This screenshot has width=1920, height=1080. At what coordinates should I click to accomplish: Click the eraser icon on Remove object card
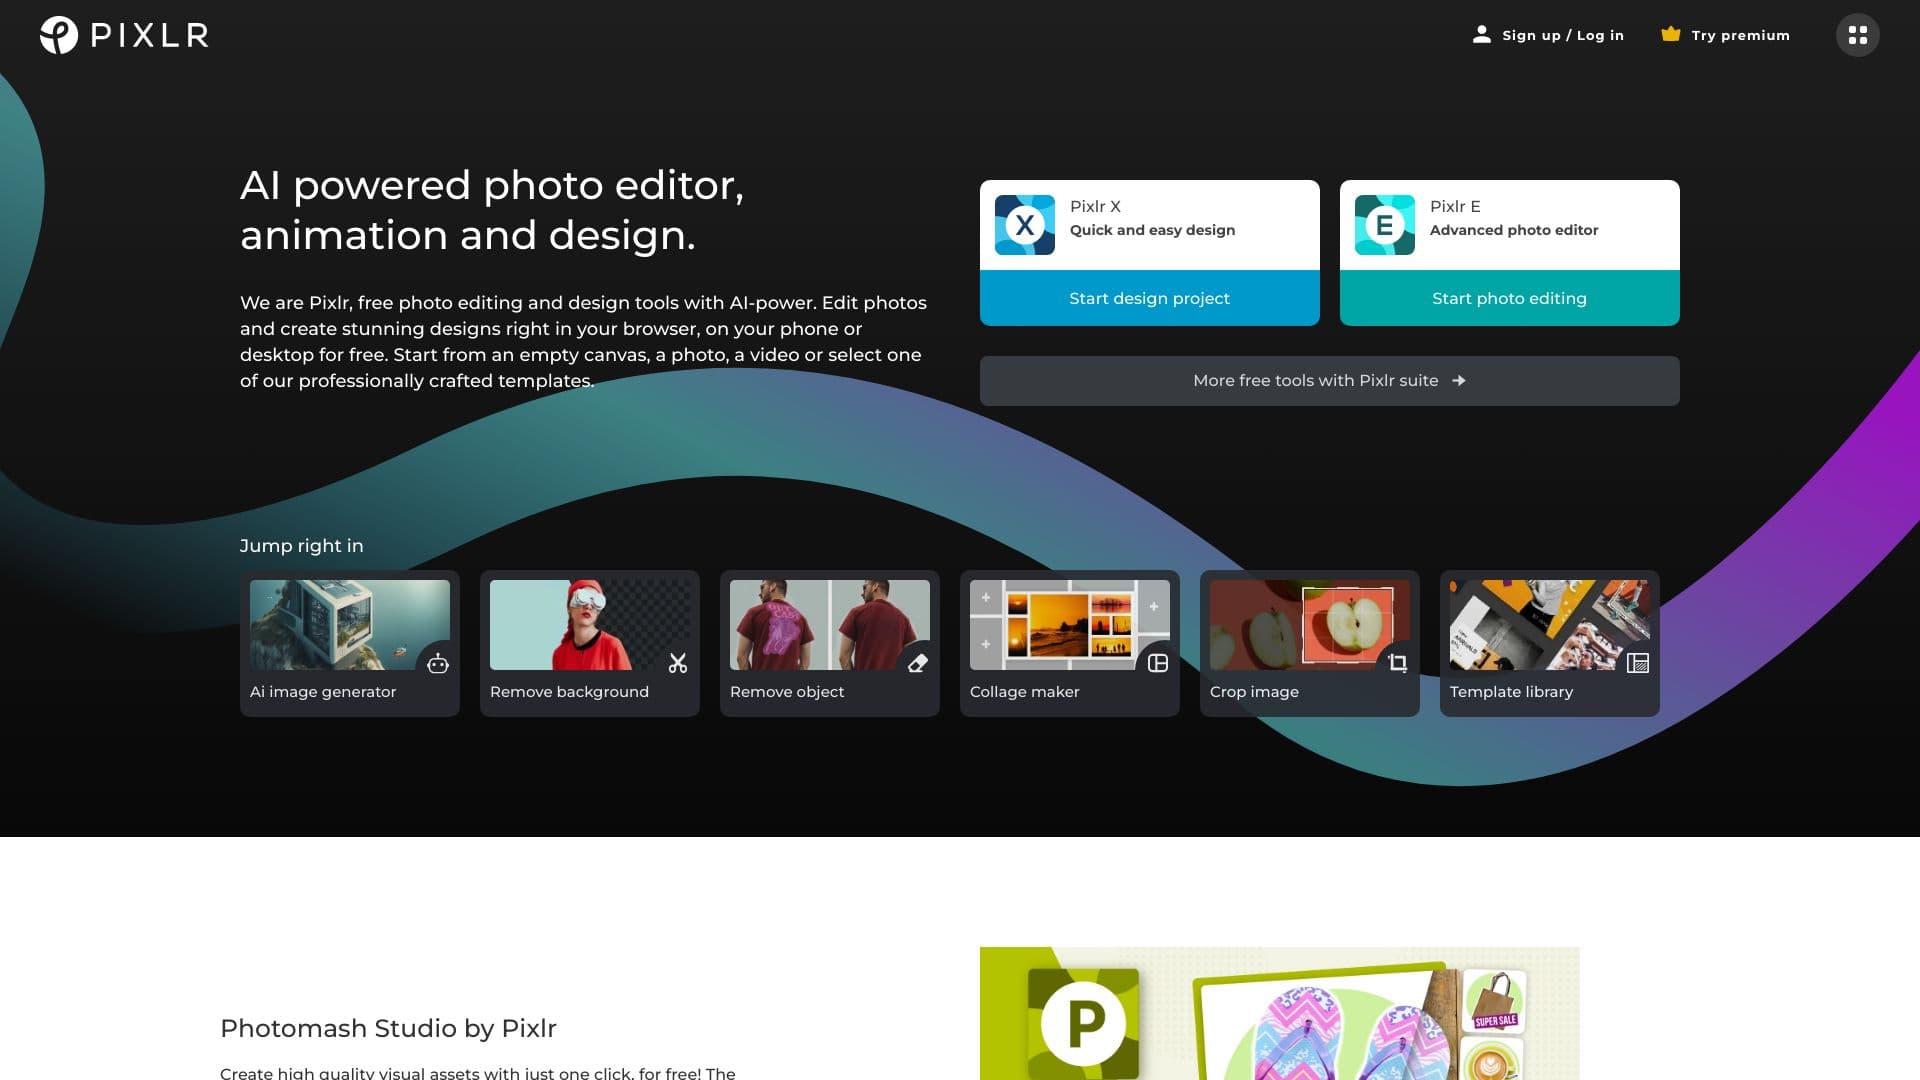coord(917,661)
